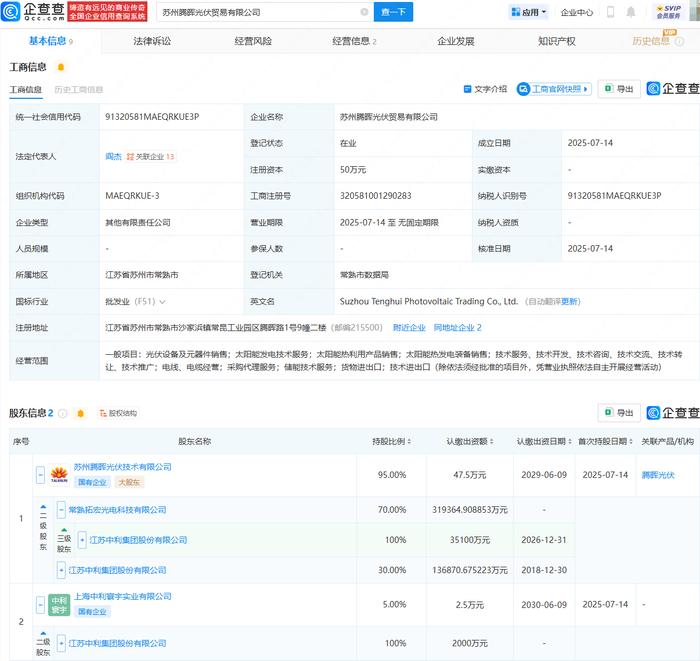Click the 苏州腾晖光伏技术 company logo
Screen dimensions: 700x661
click(59, 474)
